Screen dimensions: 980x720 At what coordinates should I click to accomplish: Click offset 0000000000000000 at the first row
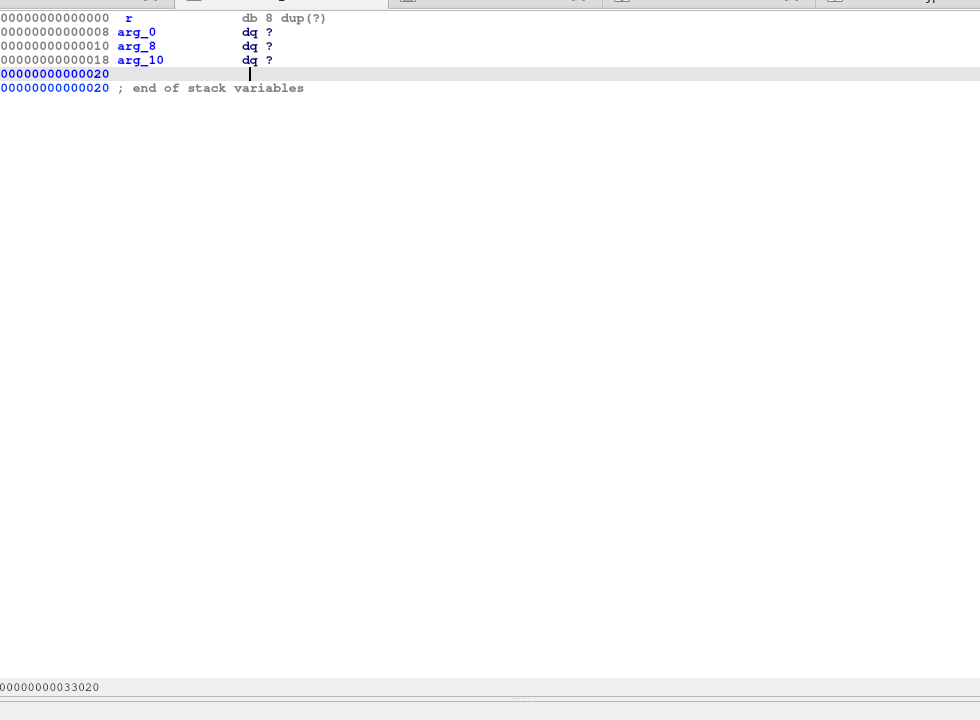(55, 18)
